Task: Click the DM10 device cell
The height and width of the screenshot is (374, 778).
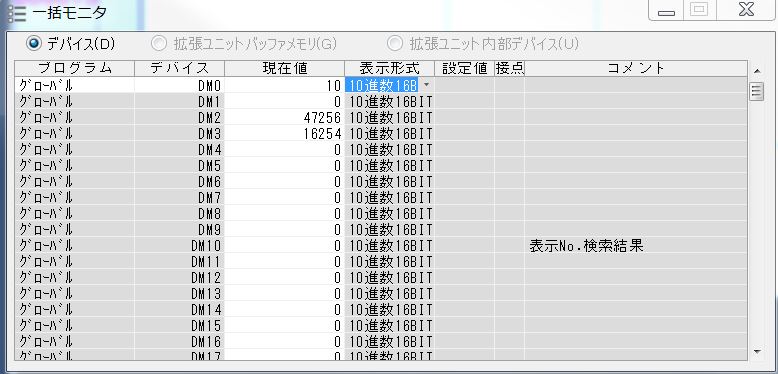Action: tap(180, 246)
